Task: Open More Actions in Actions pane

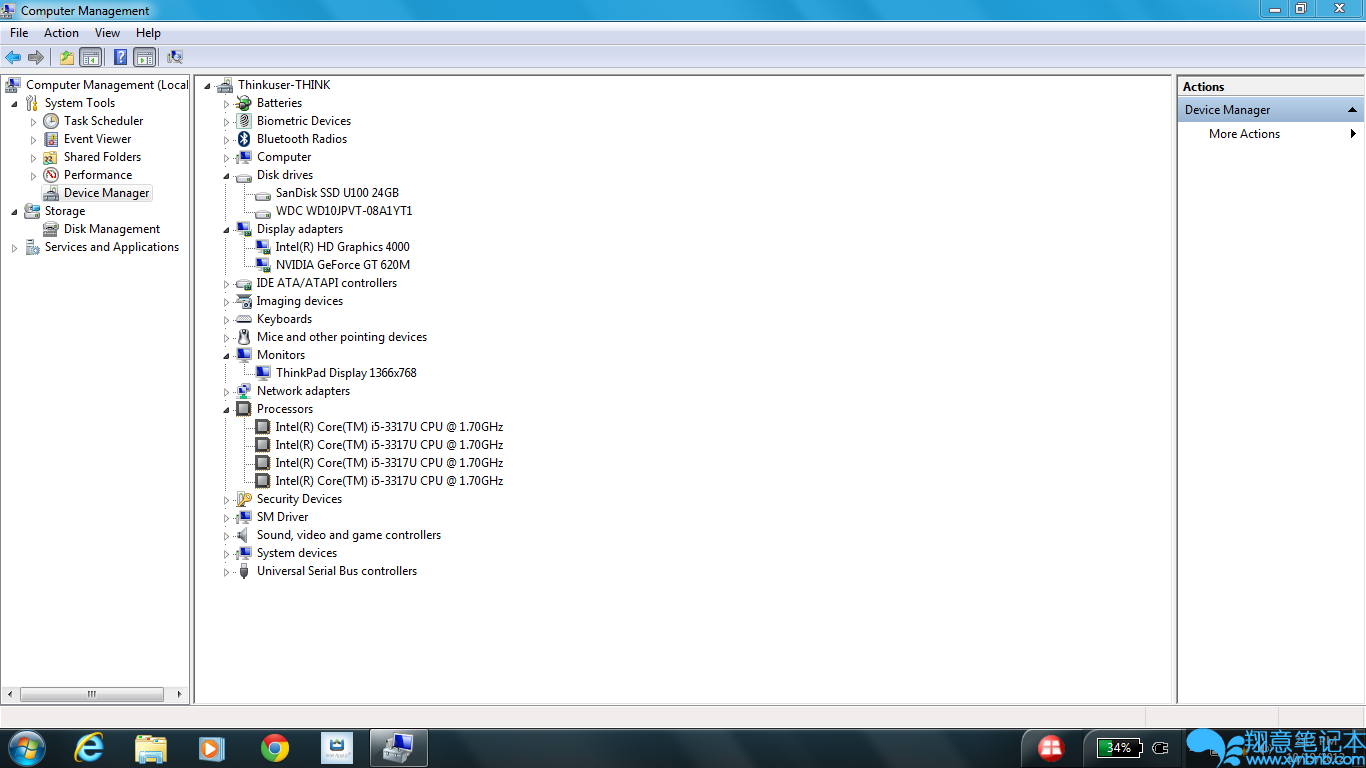Action: point(1244,134)
